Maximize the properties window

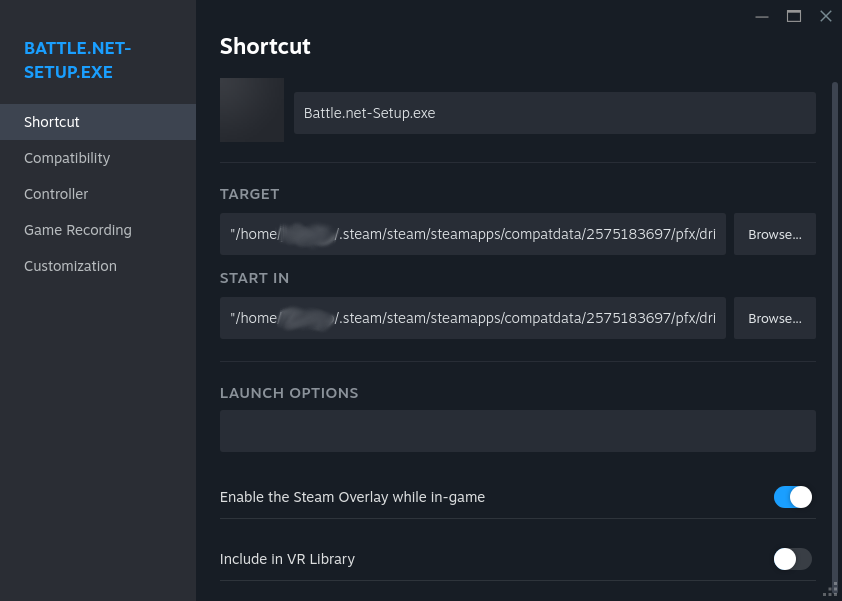click(794, 16)
